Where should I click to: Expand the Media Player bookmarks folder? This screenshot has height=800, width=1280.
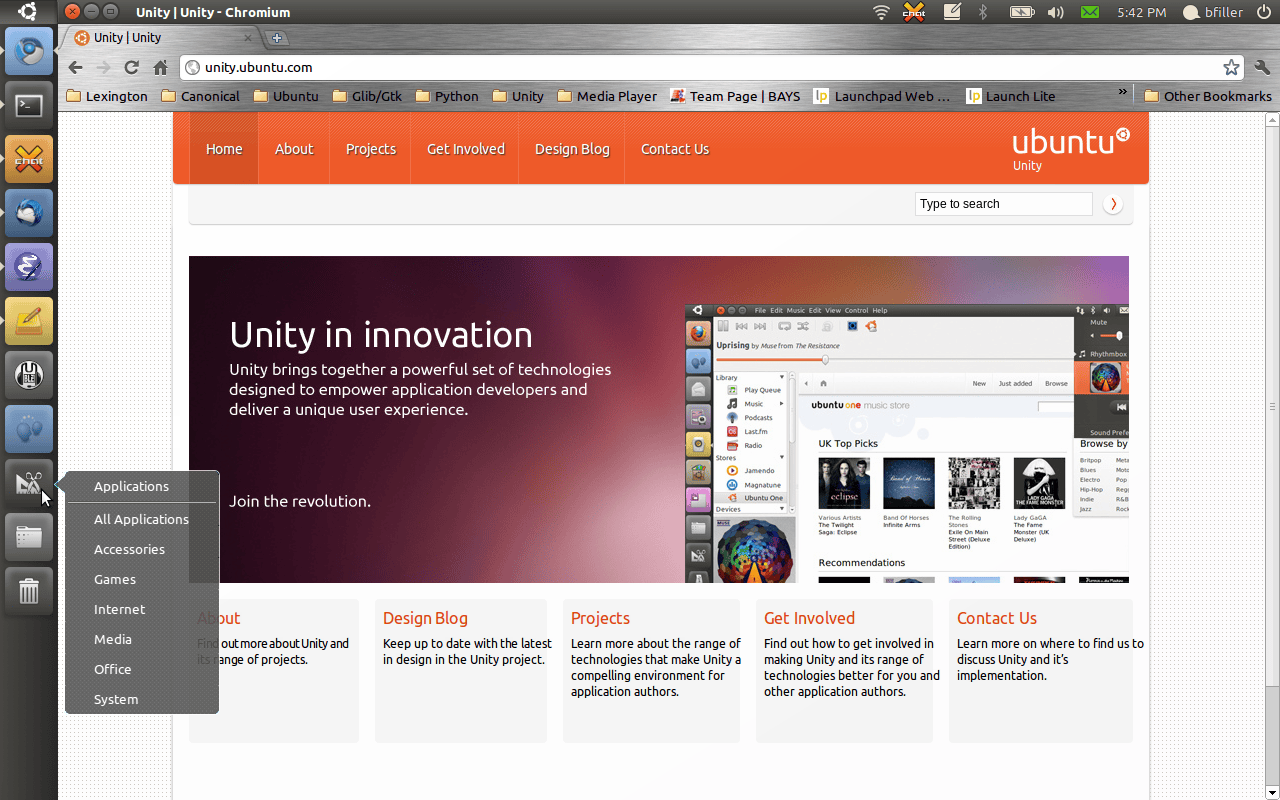click(607, 96)
